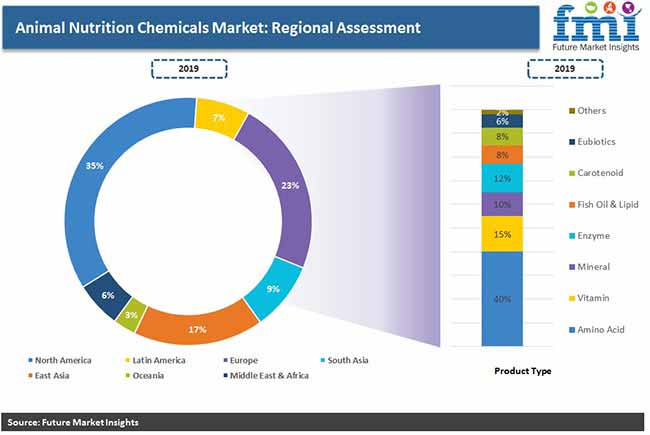Select the 'Animal Nutrition Chemicals Market: Regional Assessment' title
Viewport: 650px width, 435px height.
218,28
